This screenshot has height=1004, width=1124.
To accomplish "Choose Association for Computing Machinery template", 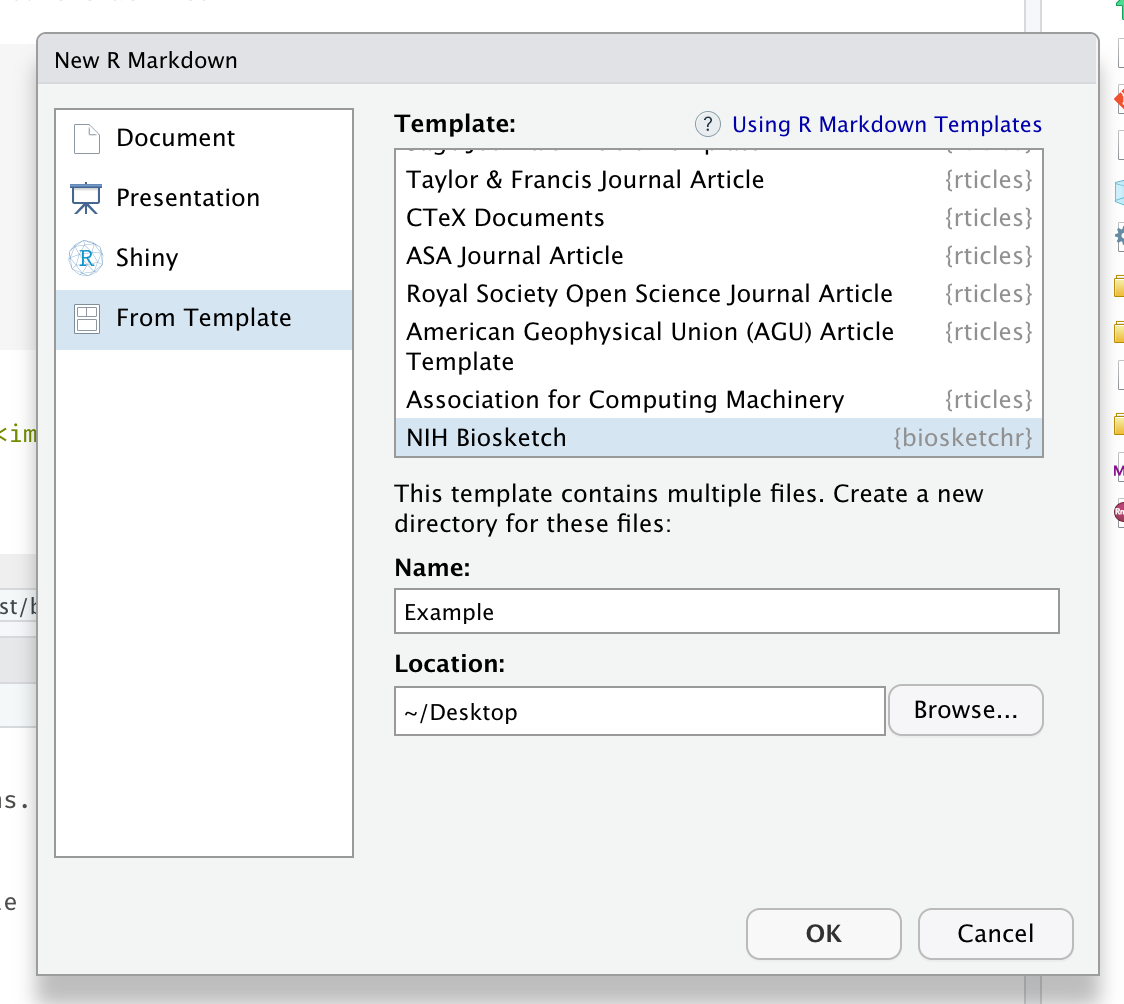I will [719, 400].
